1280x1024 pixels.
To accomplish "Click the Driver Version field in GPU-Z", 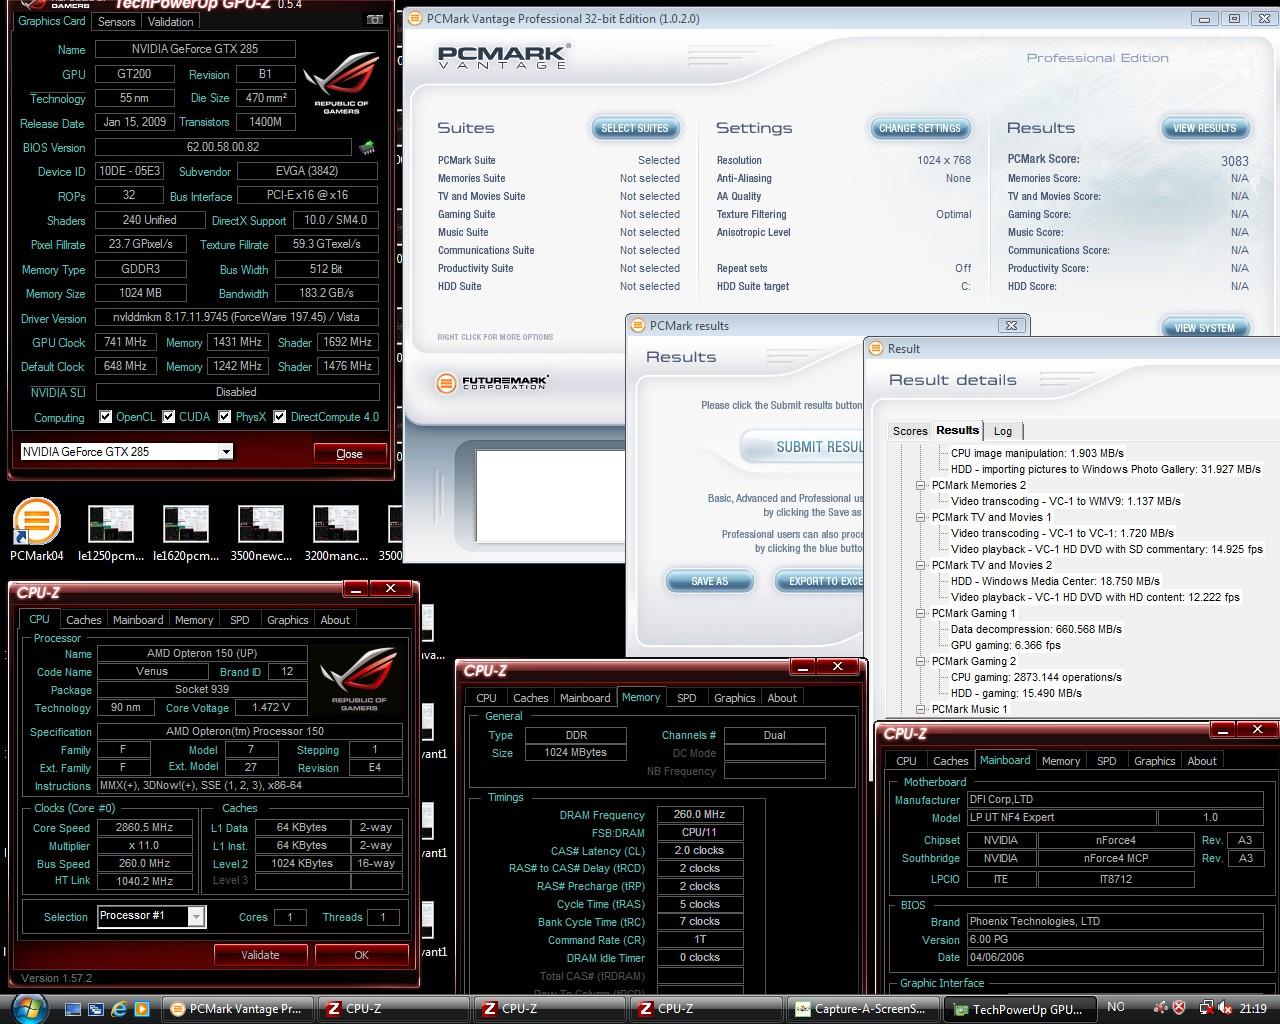I will click(237, 317).
